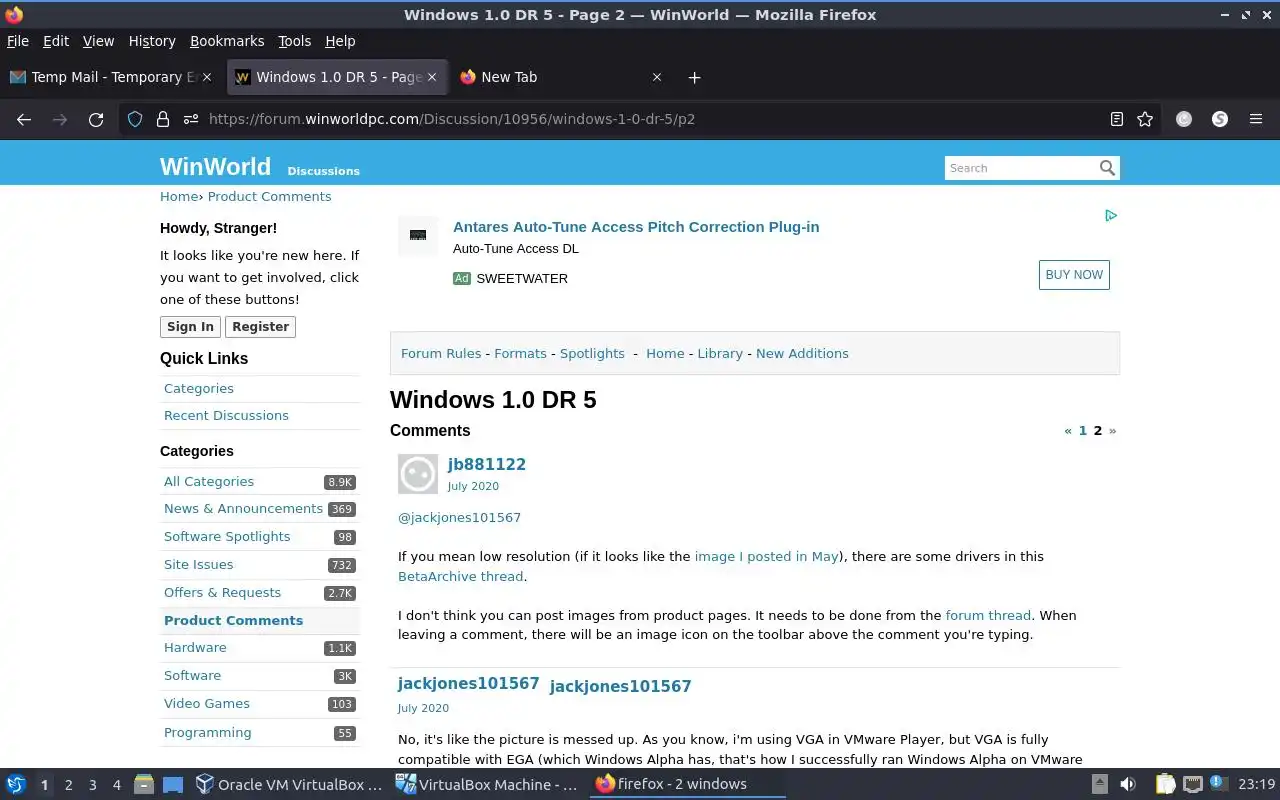Click the network icon in system tray
Image resolution: width=1280 pixels, height=800 pixels.
pos(1193,784)
